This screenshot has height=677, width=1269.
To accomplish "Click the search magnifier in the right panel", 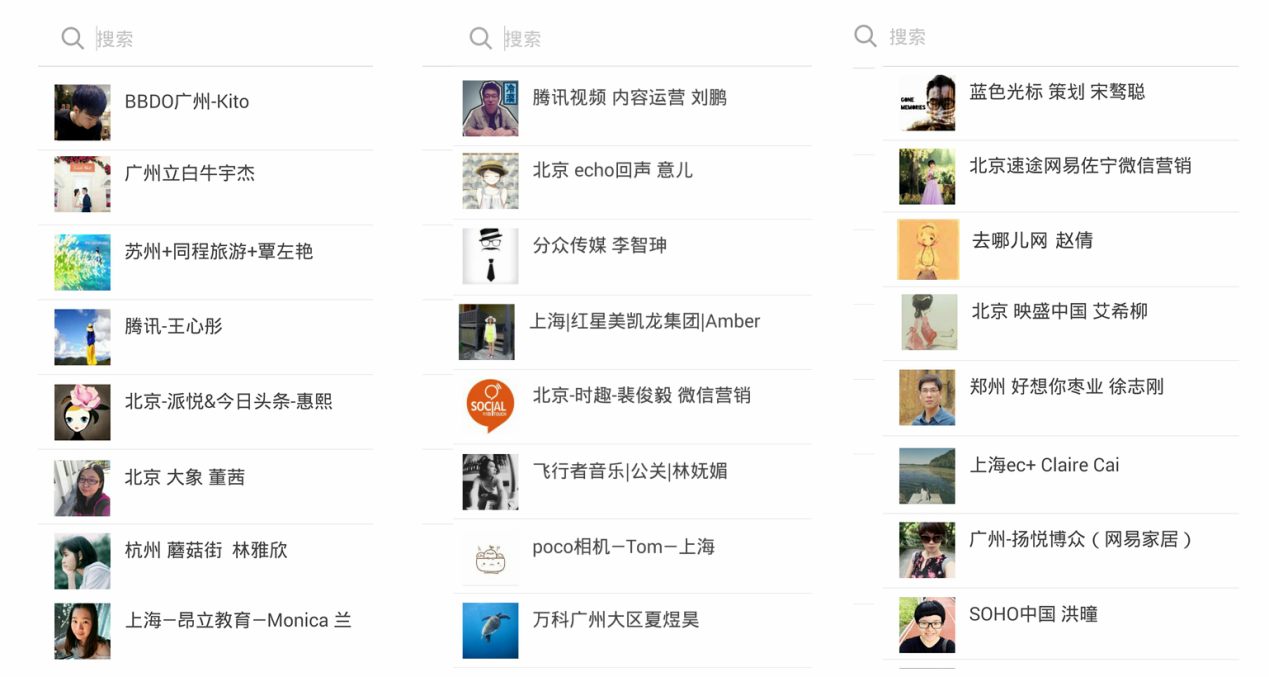I will (865, 36).
